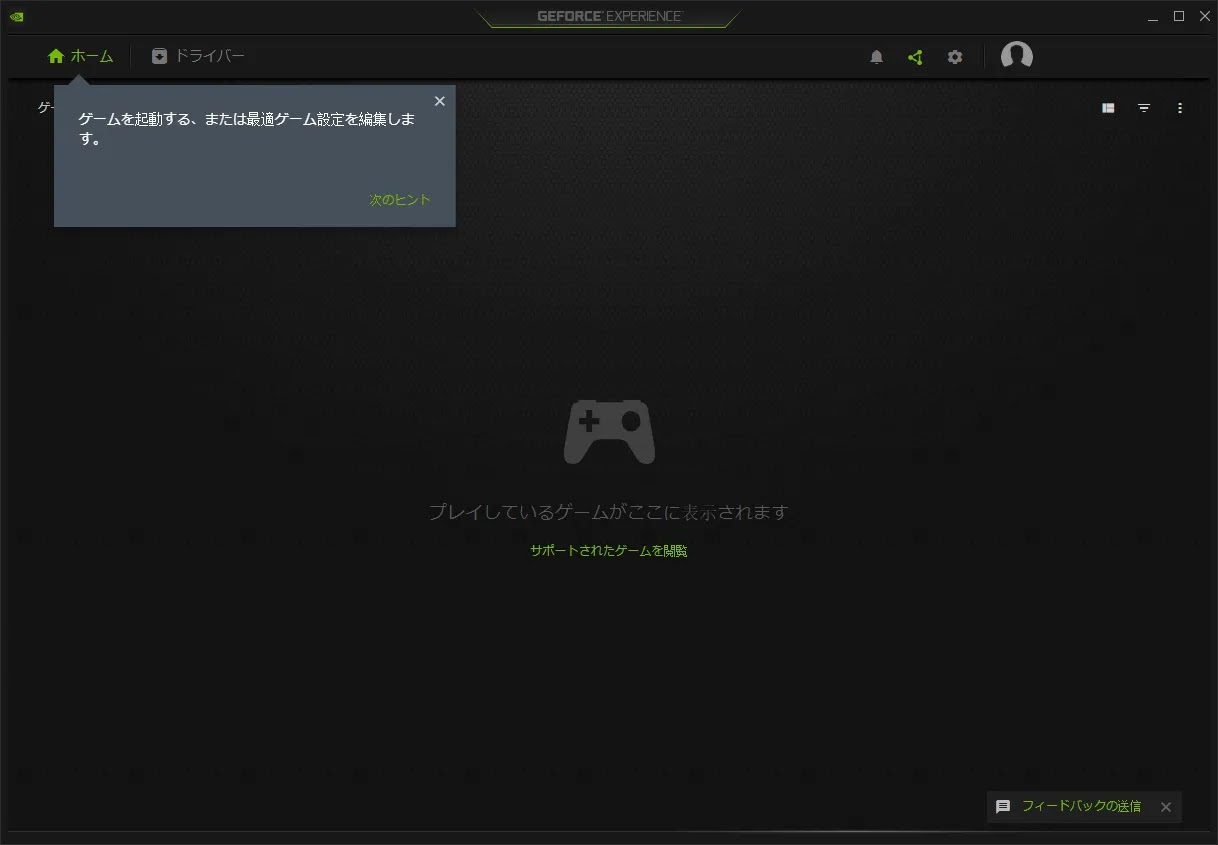Close the hint tooltip popup

pyautogui.click(x=439, y=101)
